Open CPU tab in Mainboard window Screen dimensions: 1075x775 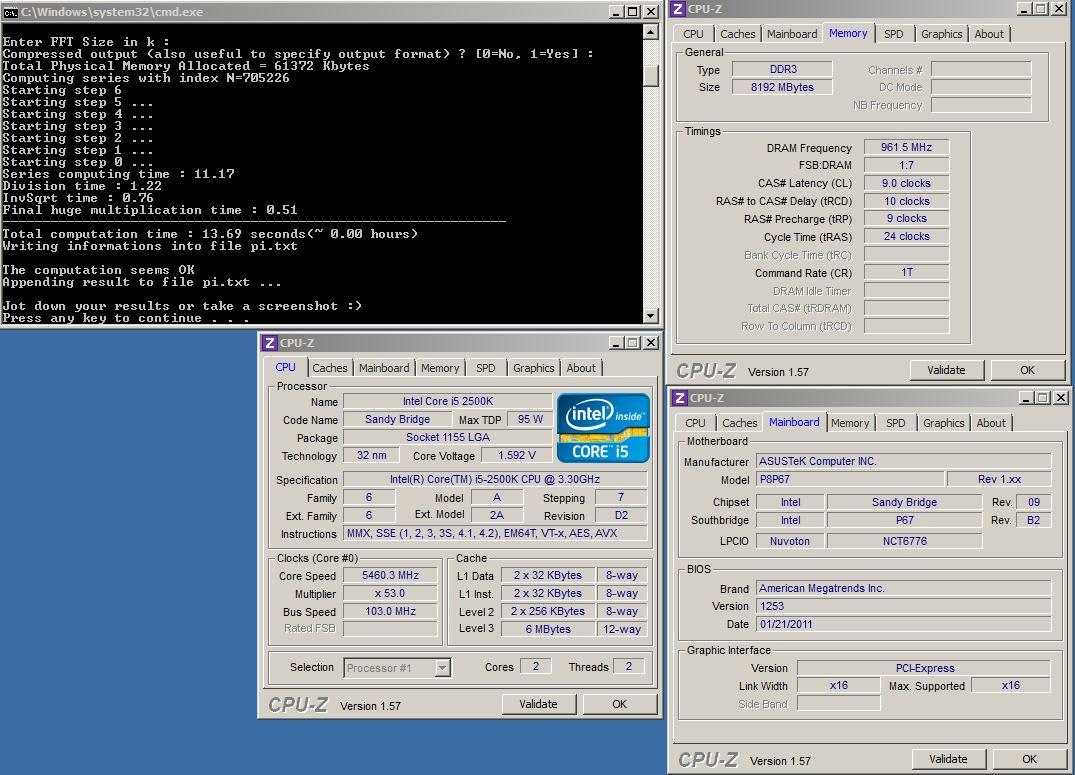point(695,423)
